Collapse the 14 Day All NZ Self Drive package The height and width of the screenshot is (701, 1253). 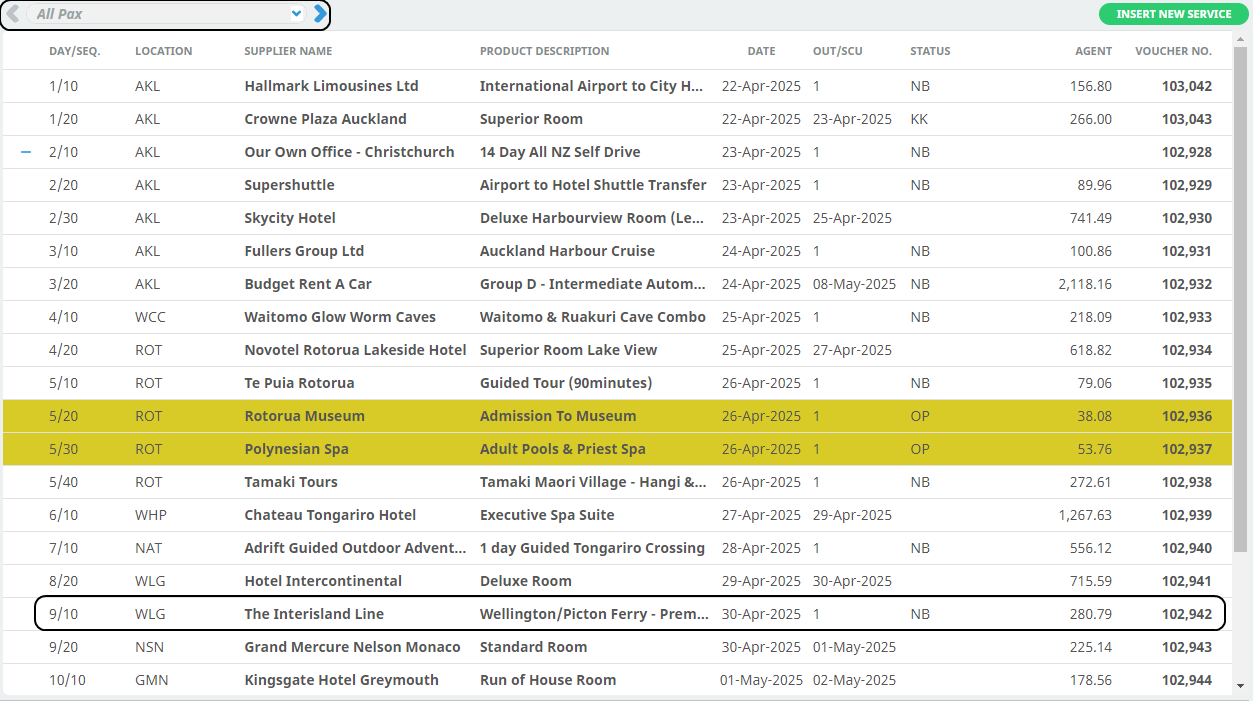[26, 152]
